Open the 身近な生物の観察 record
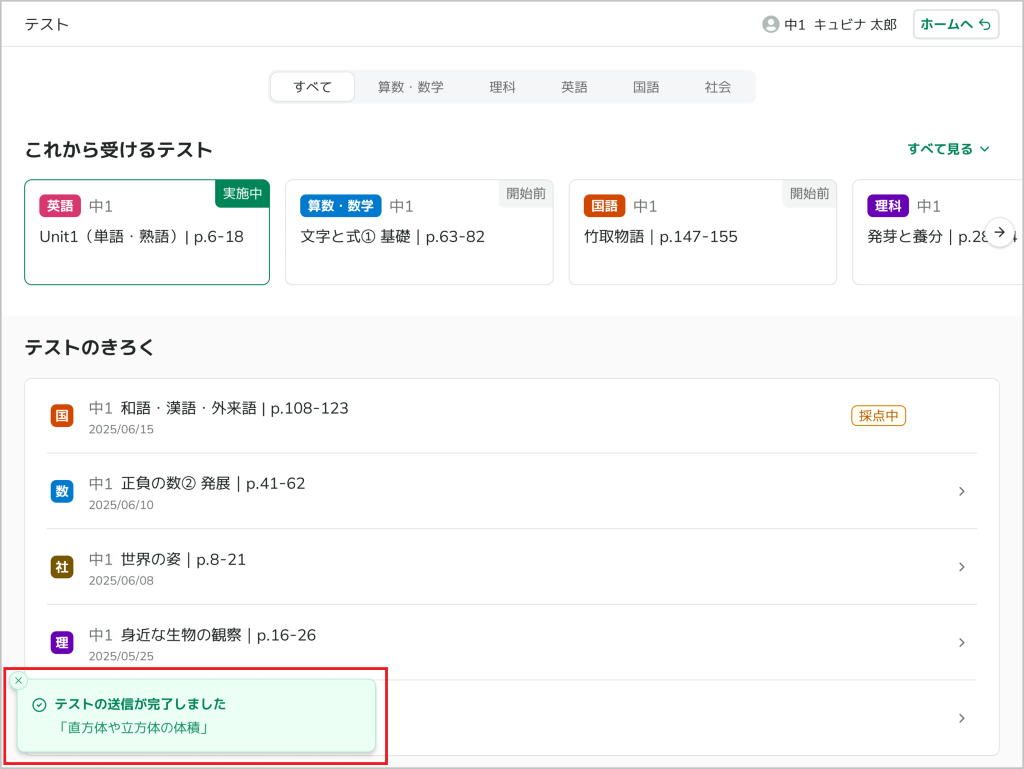The width and height of the screenshot is (1024, 769). (512, 642)
